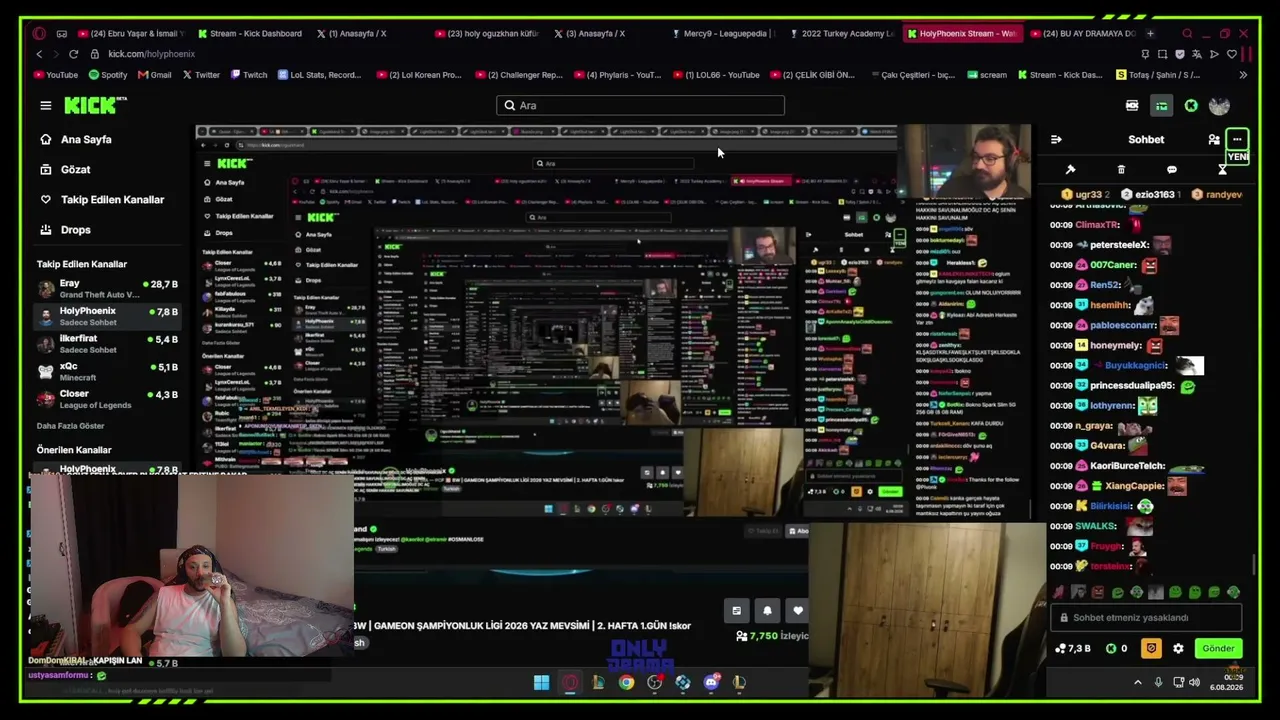The height and width of the screenshot is (720, 1280).
Task: Click the green Gönder send button
Action: tap(1218, 649)
